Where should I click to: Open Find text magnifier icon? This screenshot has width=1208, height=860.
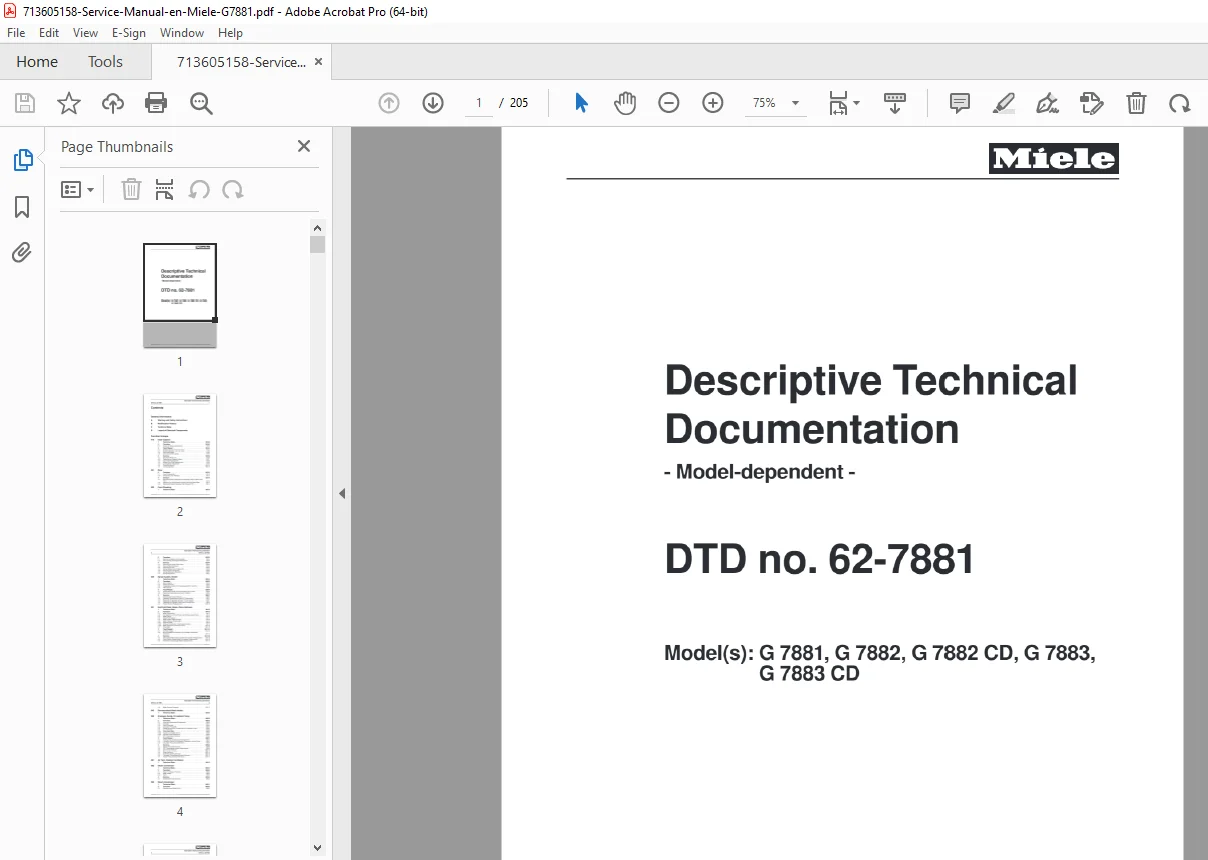(202, 103)
